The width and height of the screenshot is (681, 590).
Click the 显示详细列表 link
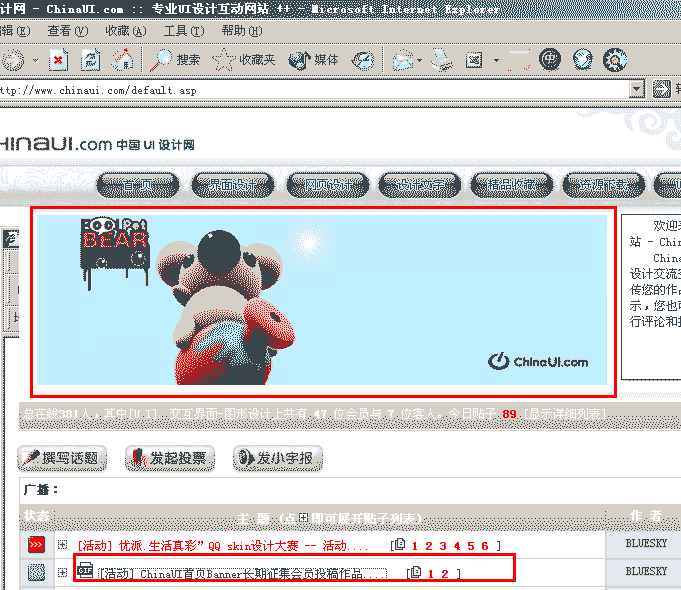click(565, 414)
